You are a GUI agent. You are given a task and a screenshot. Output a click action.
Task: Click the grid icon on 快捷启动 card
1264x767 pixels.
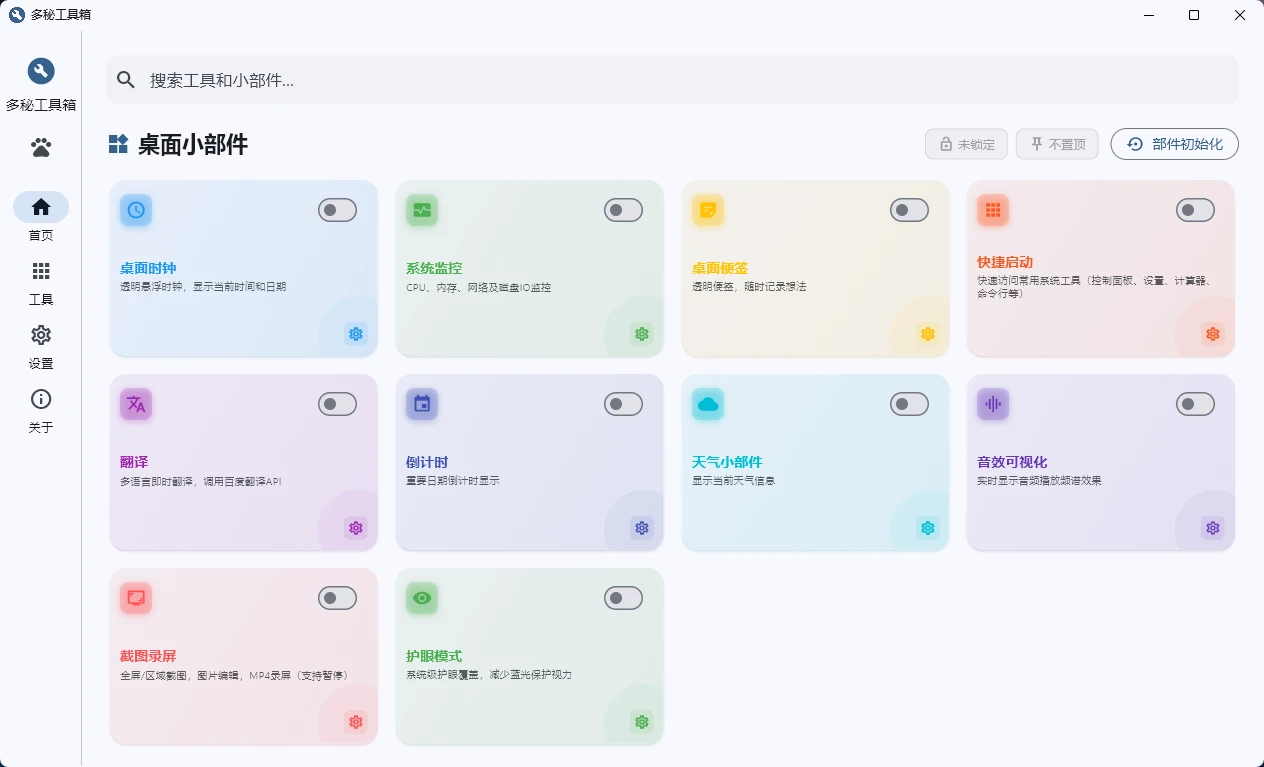993,210
